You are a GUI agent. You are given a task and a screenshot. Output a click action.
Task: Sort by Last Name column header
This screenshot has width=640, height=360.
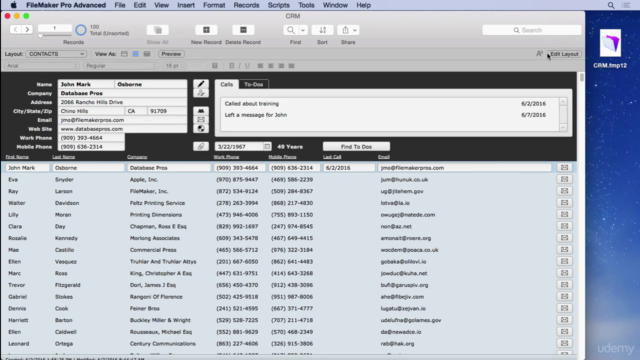(x=64, y=157)
